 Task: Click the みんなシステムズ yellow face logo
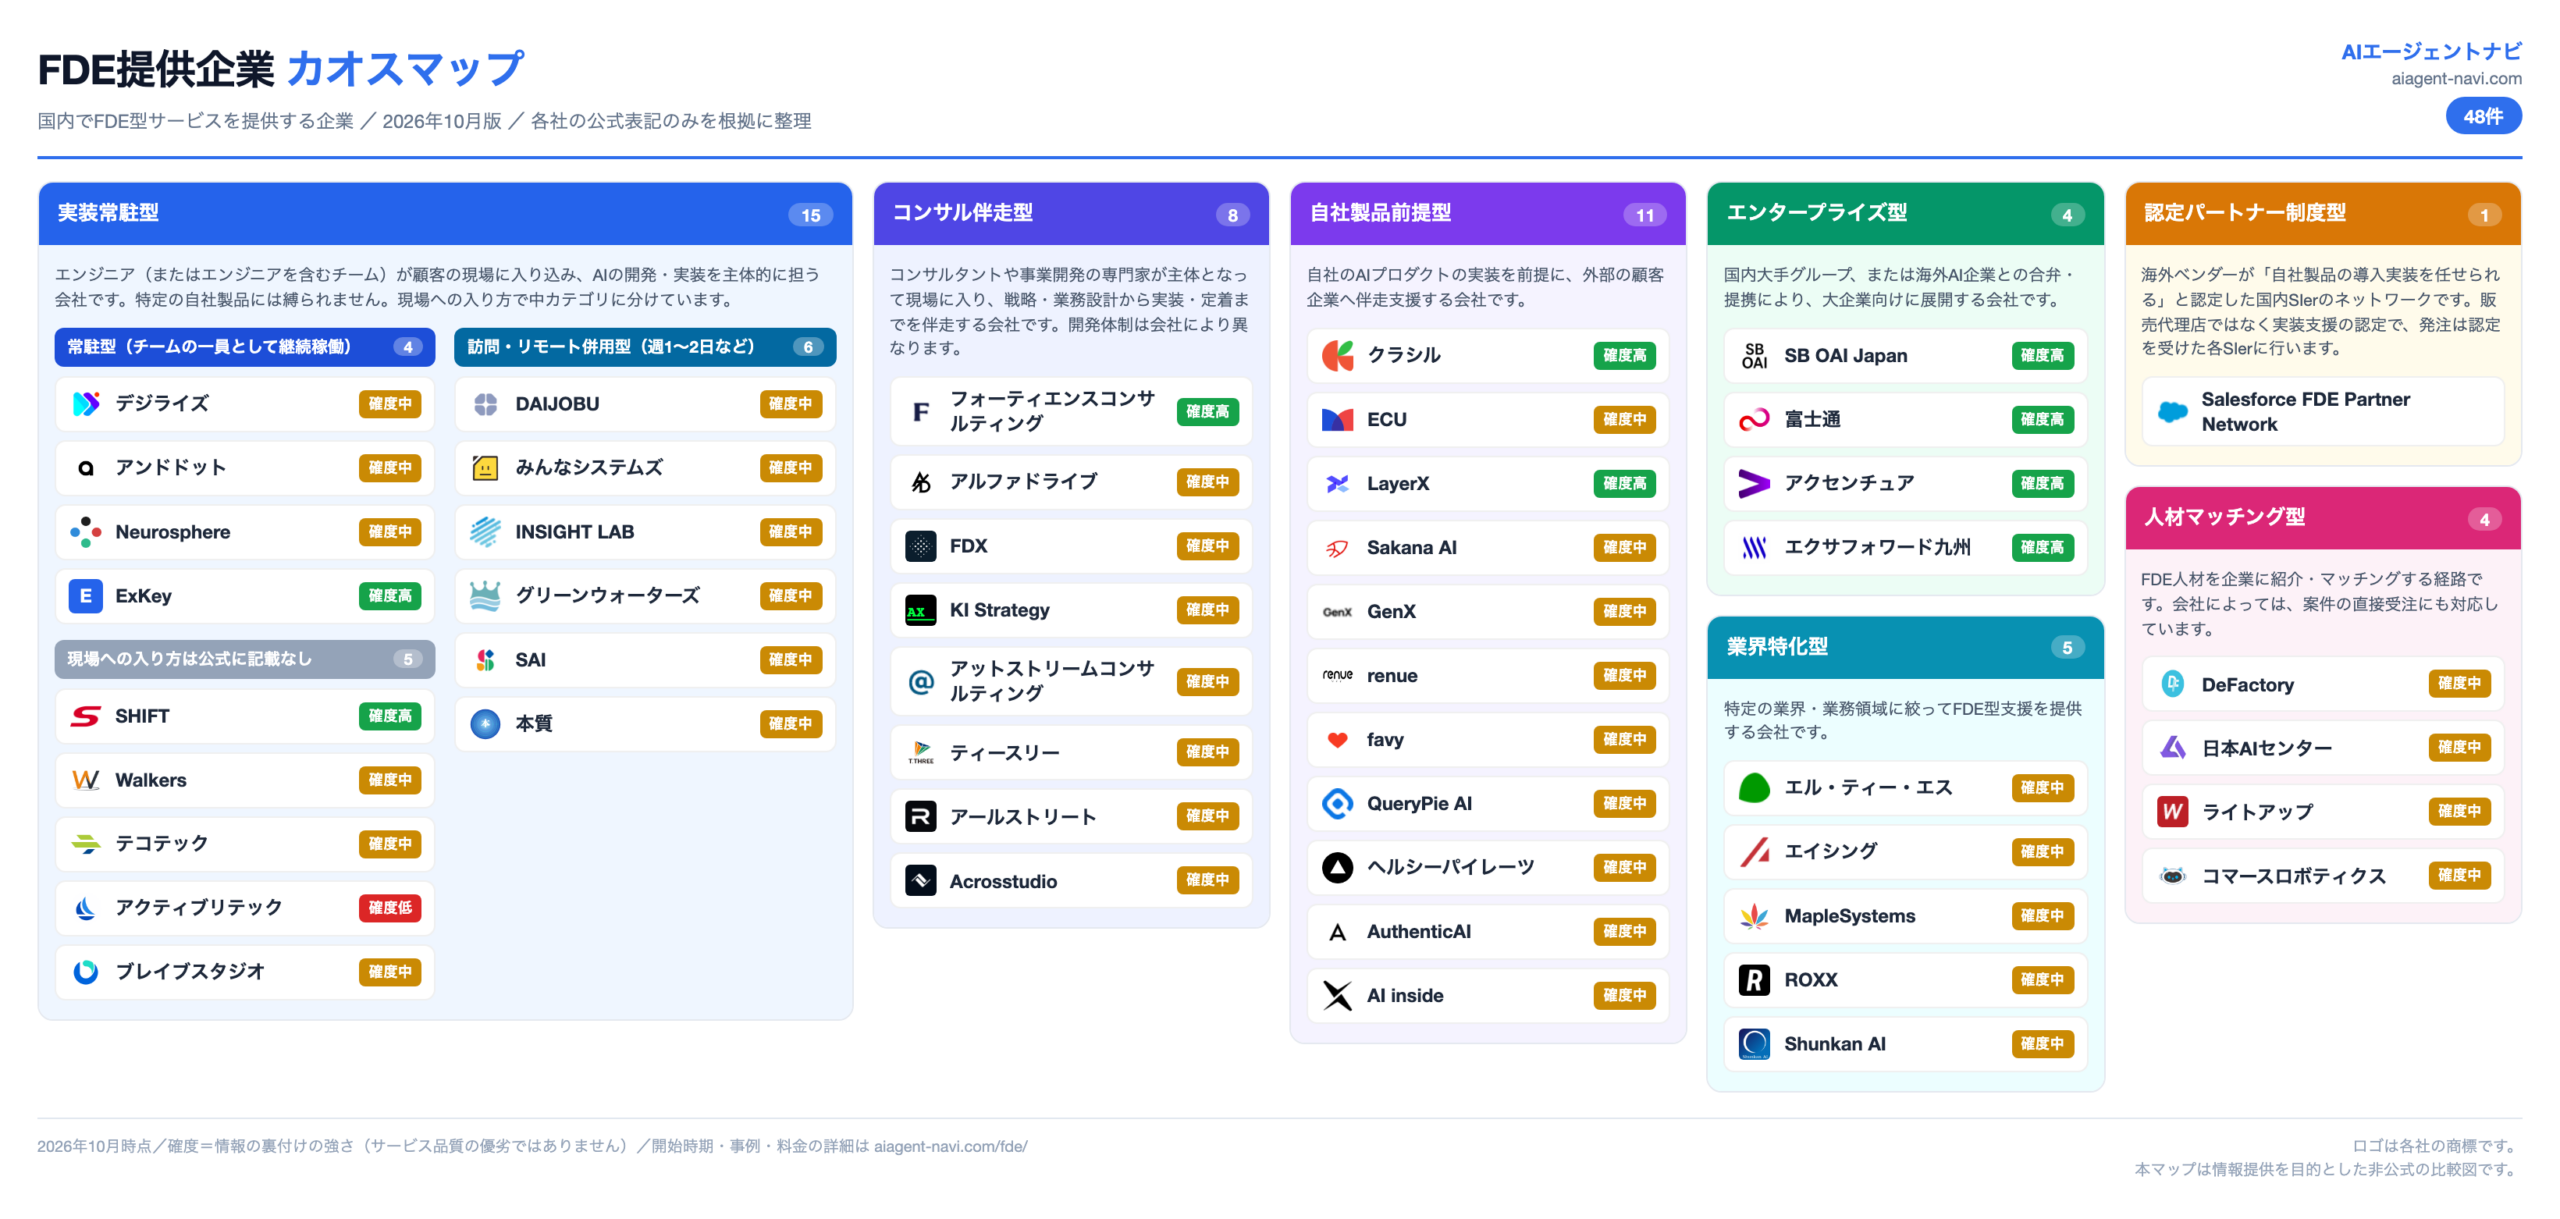(x=486, y=468)
